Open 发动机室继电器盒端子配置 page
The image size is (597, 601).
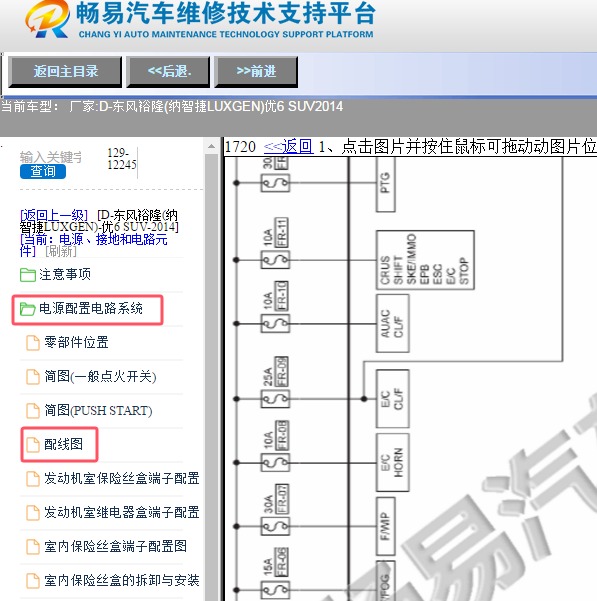pos(121,512)
